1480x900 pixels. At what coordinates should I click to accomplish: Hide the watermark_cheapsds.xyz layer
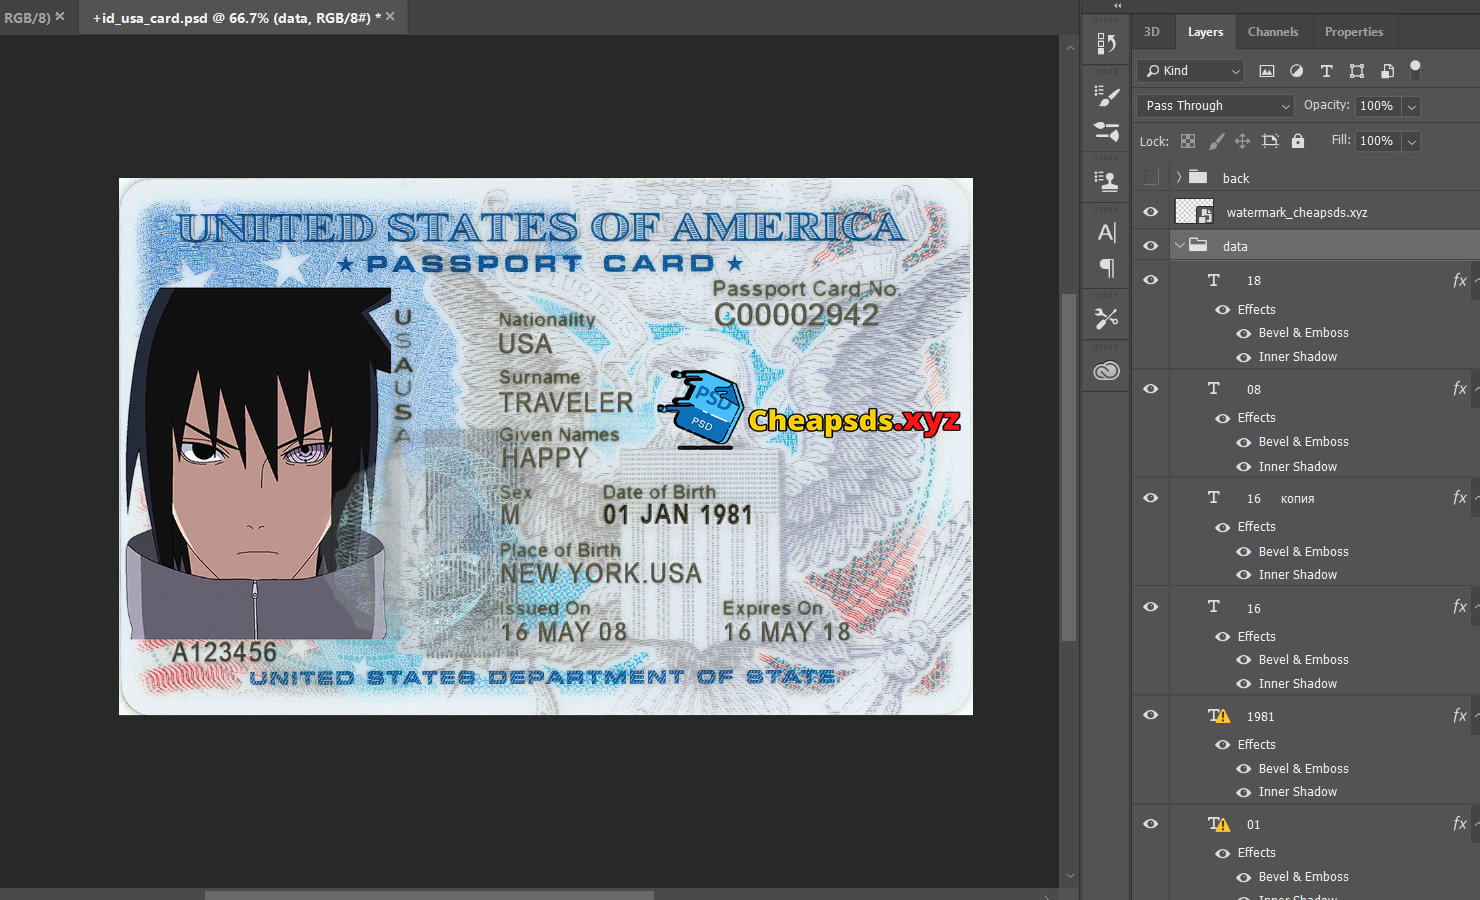click(1151, 212)
